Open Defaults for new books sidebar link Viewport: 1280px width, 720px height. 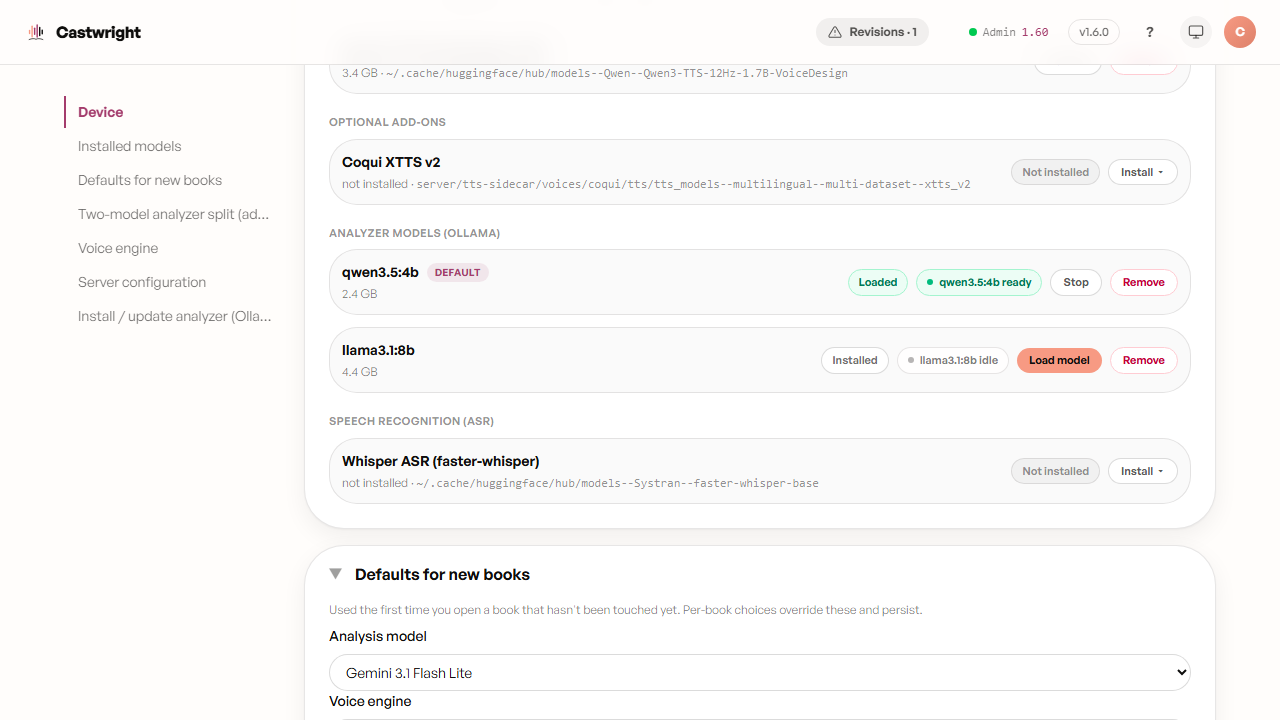tap(150, 180)
